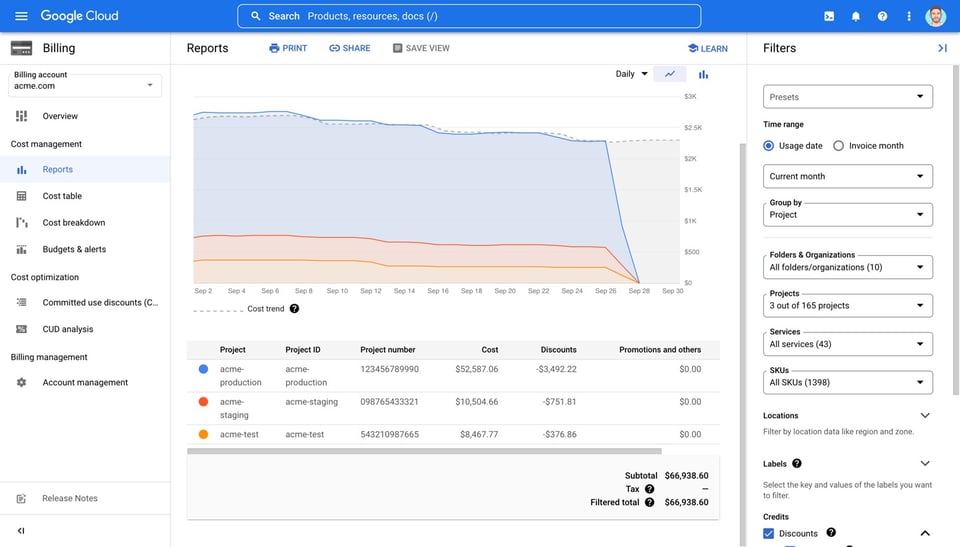Uncheck the Discounts credits checkbox

pos(768,534)
